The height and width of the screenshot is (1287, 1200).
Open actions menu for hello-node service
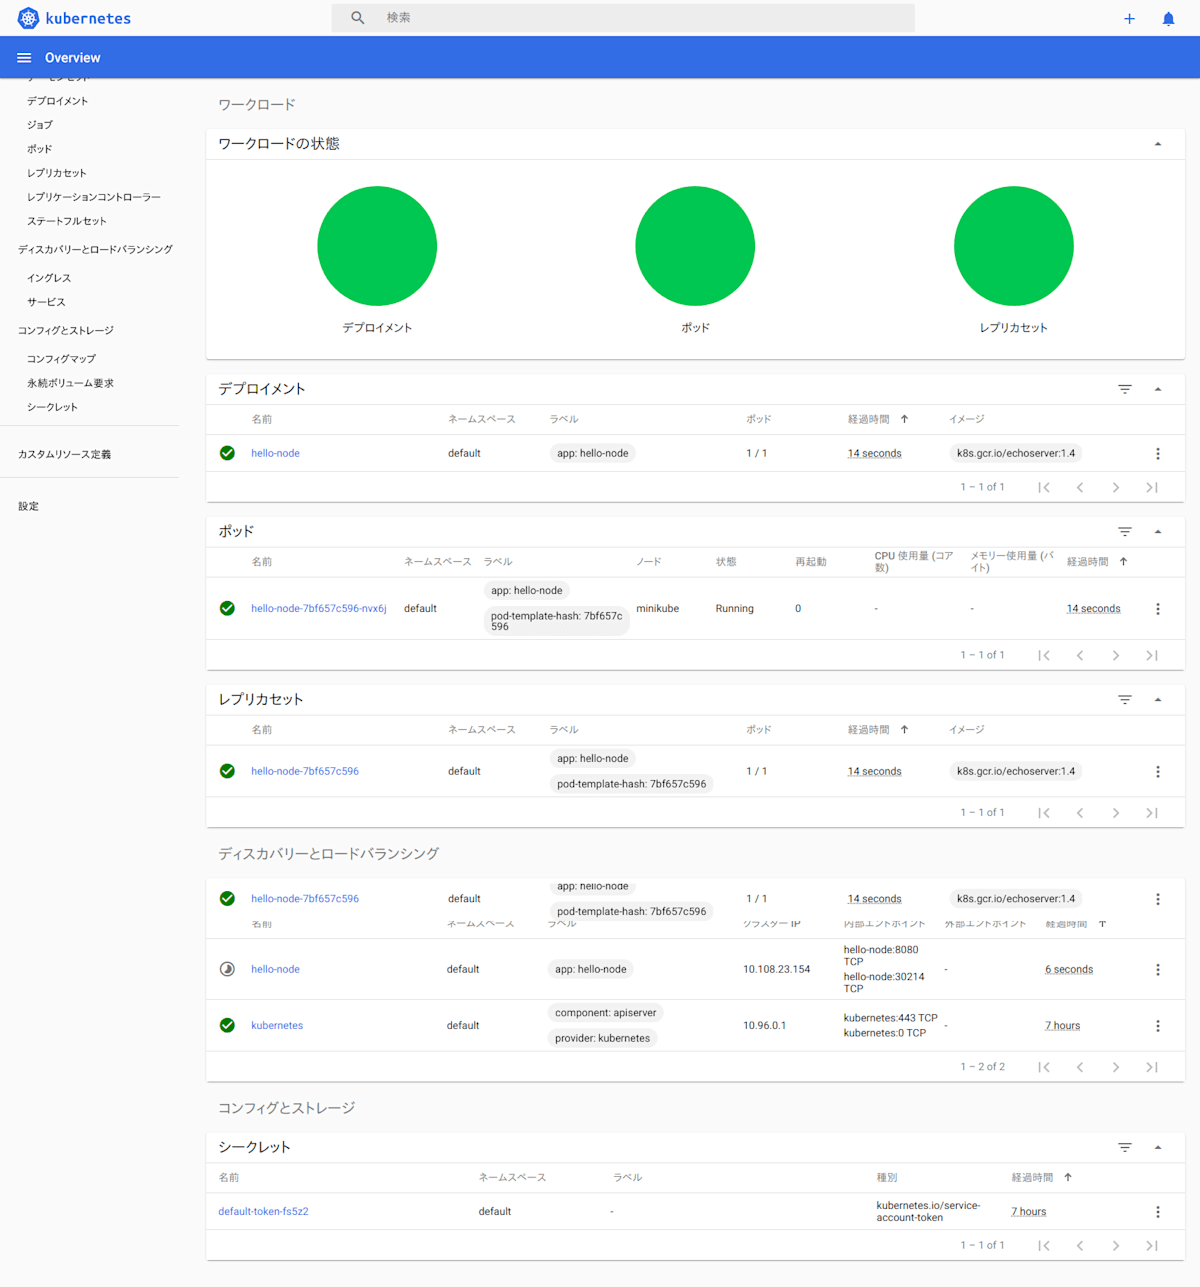[1158, 970]
